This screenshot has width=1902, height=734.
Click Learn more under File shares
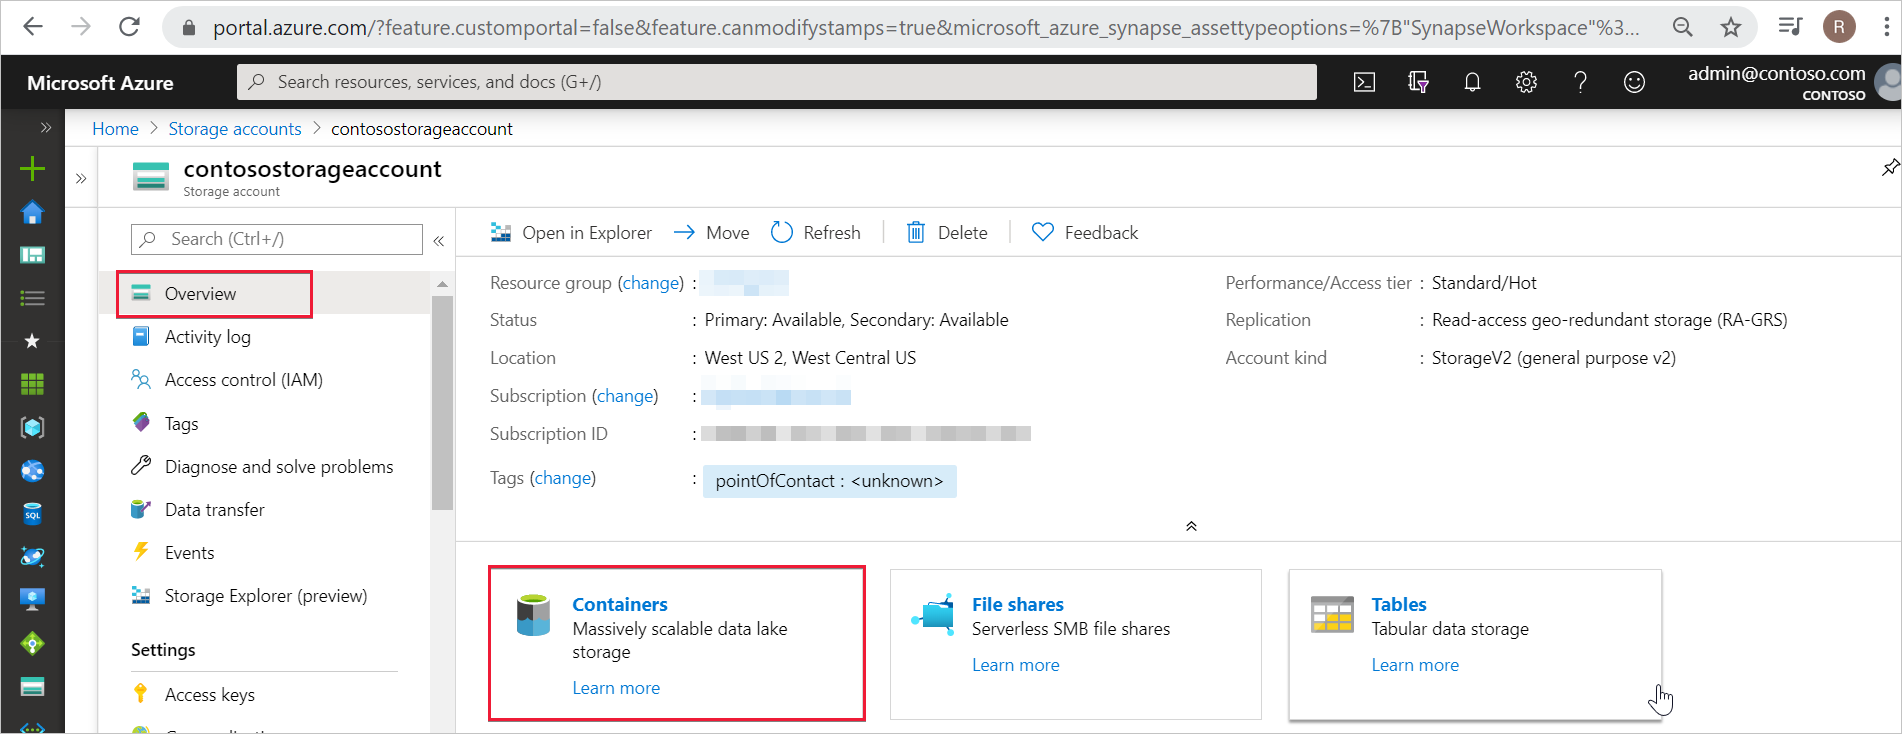pos(1016,665)
